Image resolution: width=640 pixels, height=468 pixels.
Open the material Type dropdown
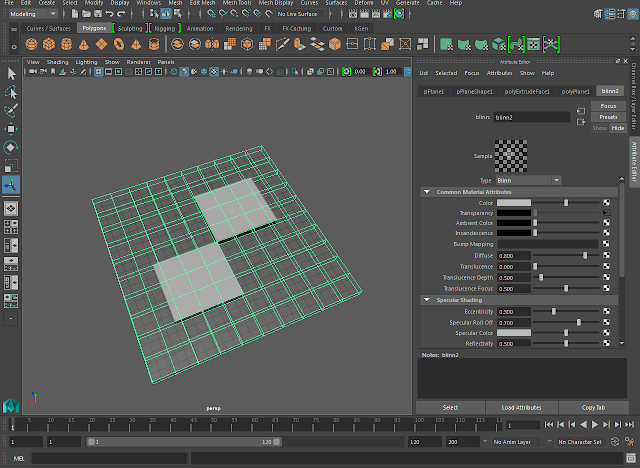(x=529, y=180)
